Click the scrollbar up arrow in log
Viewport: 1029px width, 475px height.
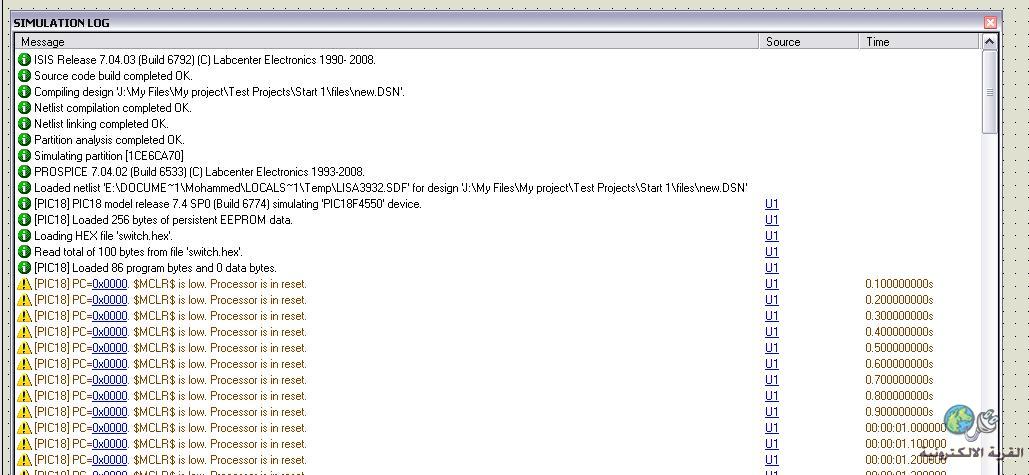pyautogui.click(x=990, y=42)
